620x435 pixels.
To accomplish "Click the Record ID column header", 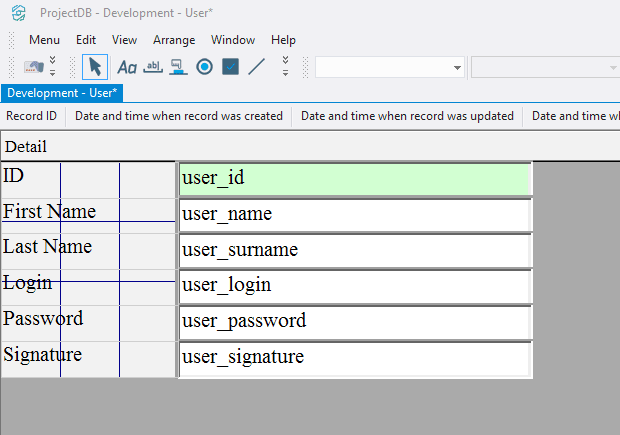I will pyautogui.click(x=31, y=116).
